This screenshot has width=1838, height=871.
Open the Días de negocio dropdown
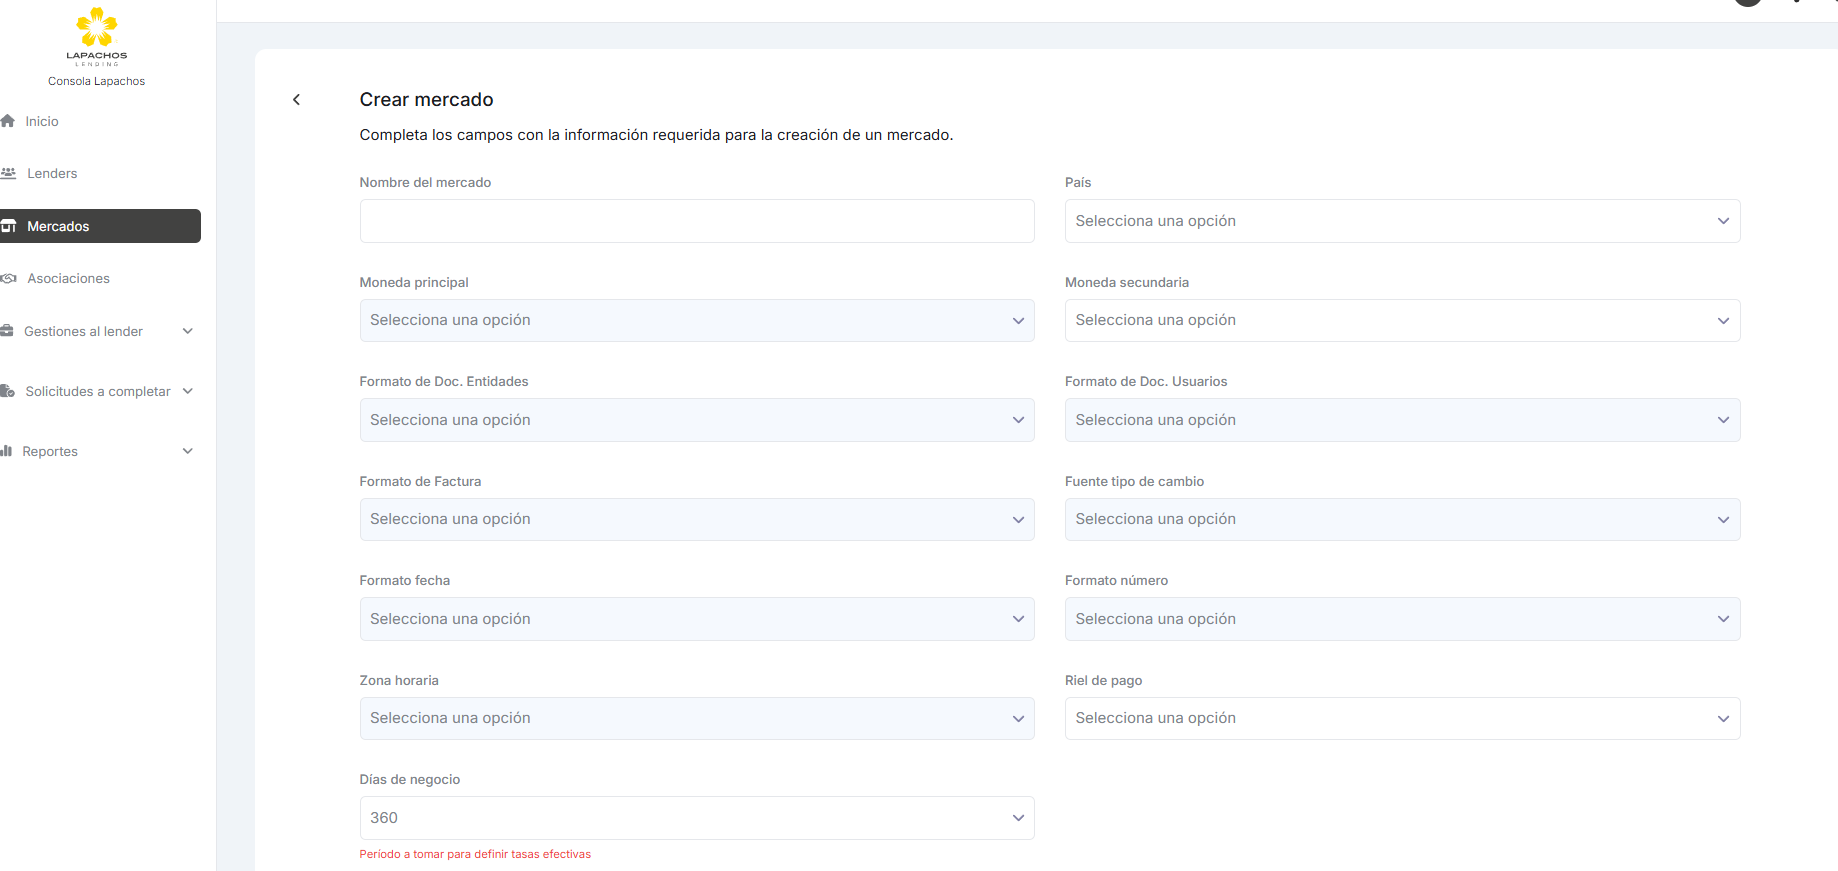click(x=696, y=818)
